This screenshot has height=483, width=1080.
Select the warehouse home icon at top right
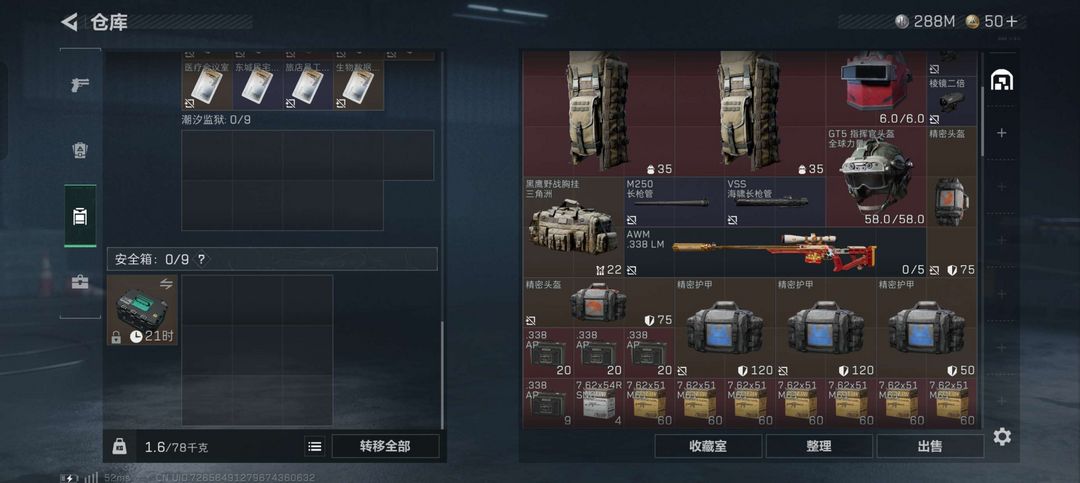tap(1001, 81)
